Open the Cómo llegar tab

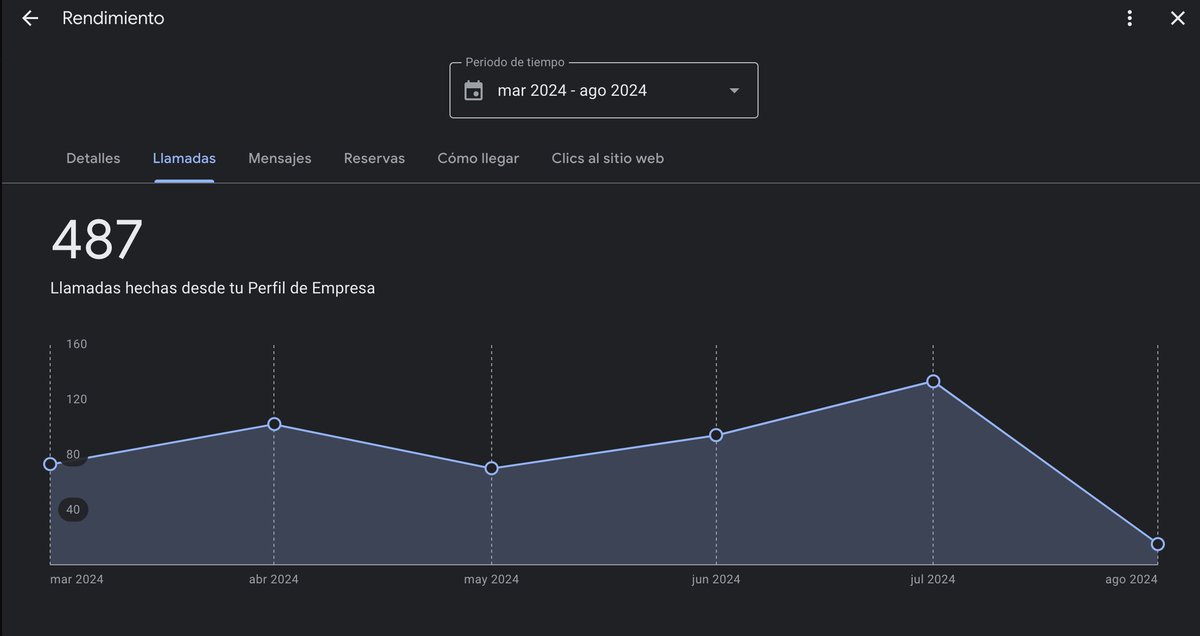478,158
